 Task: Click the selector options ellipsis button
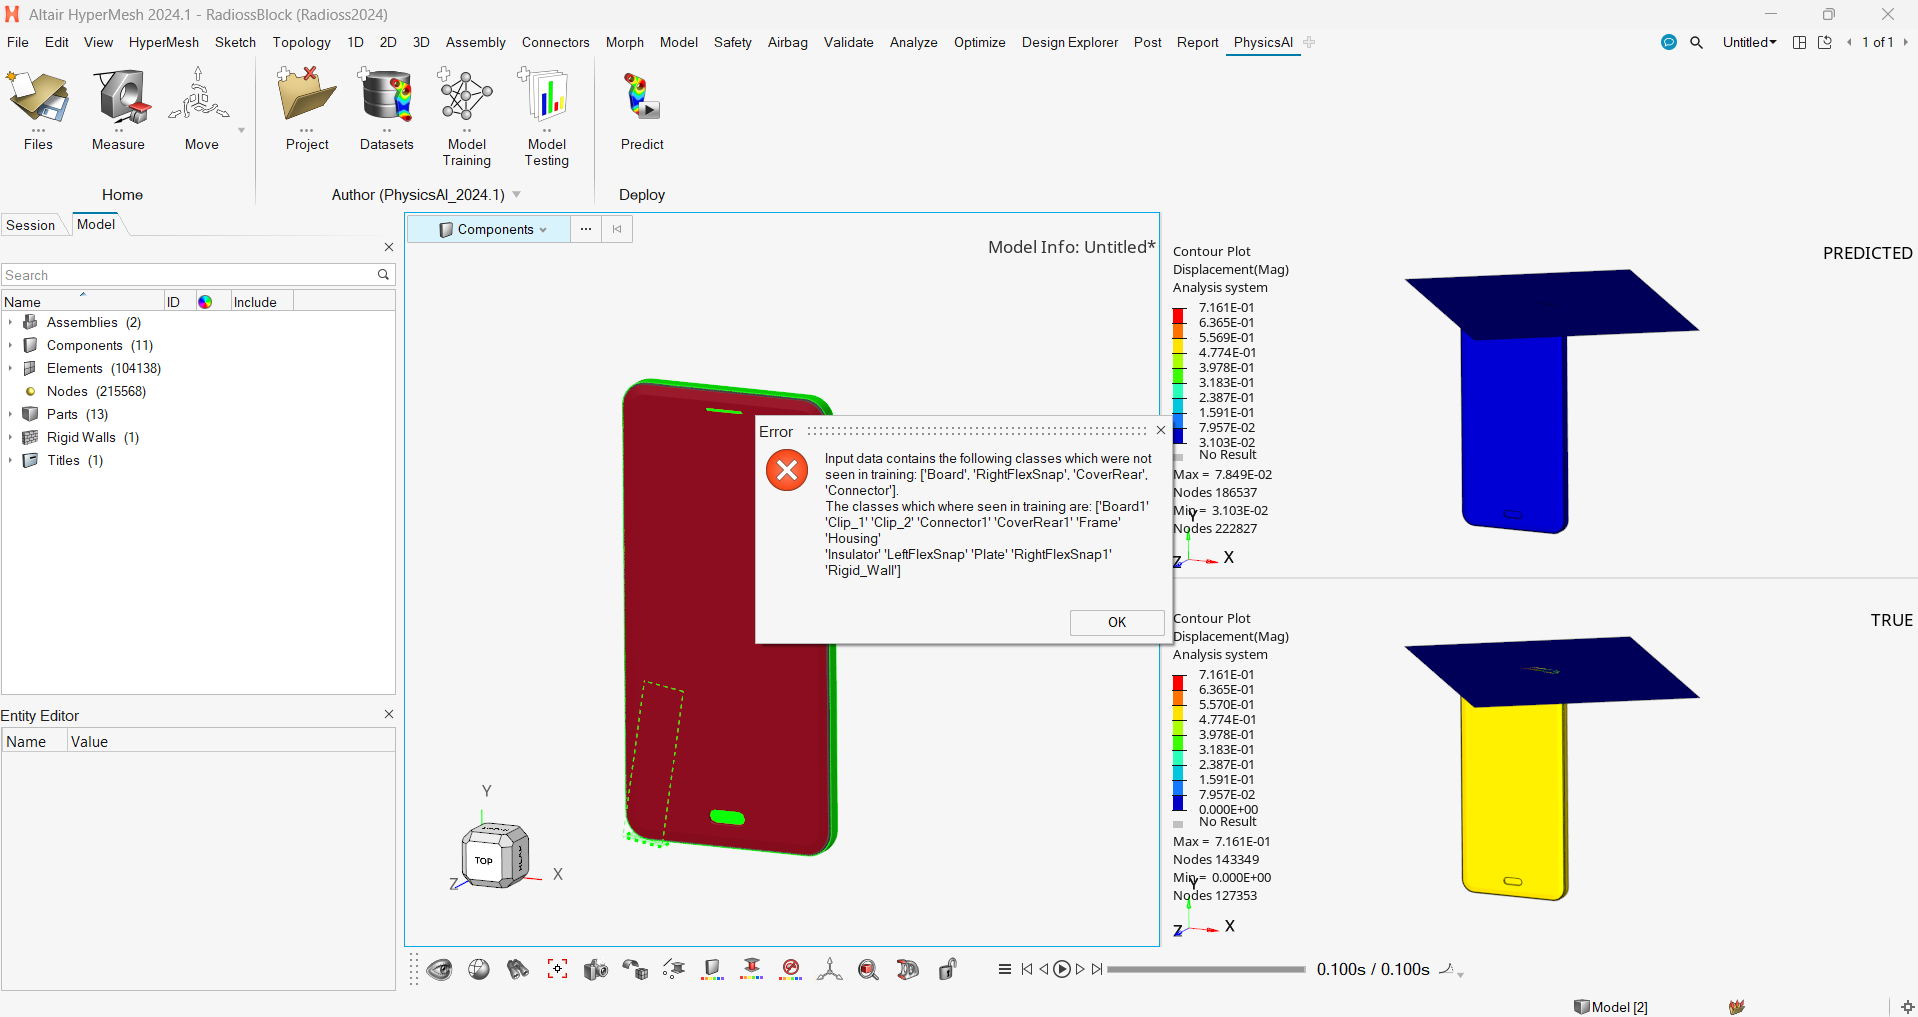(586, 229)
